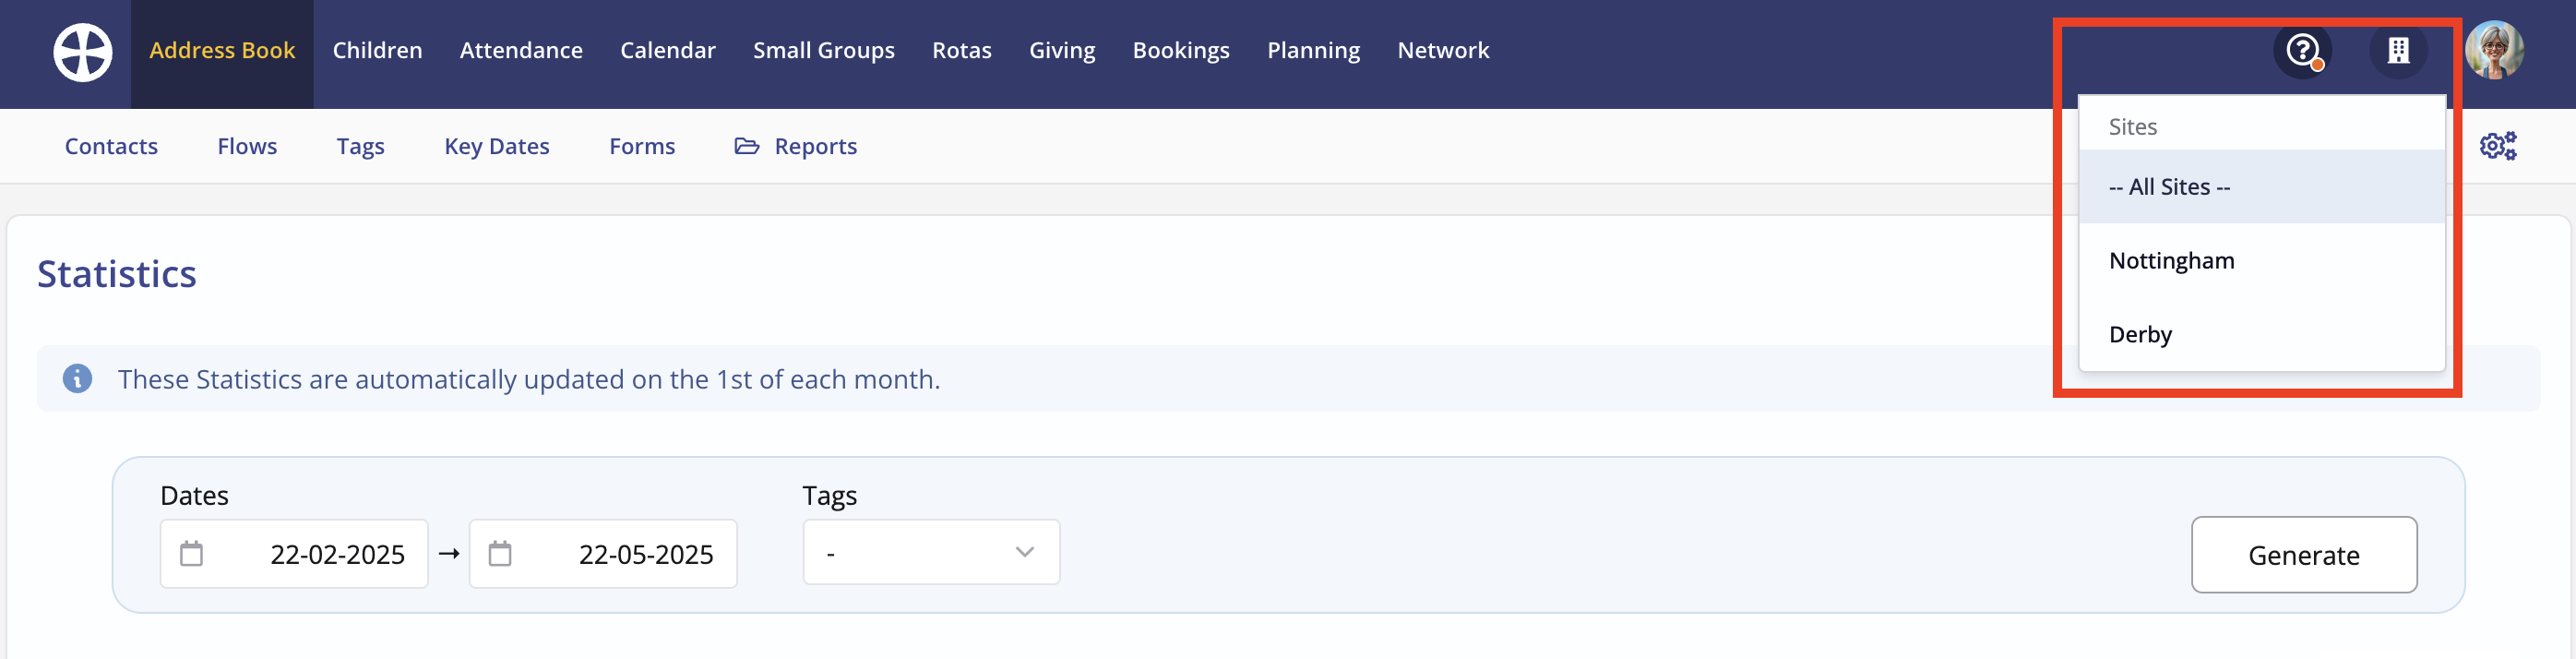Click the Generate button
The height and width of the screenshot is (659, 2576).
coord(2303,555)
